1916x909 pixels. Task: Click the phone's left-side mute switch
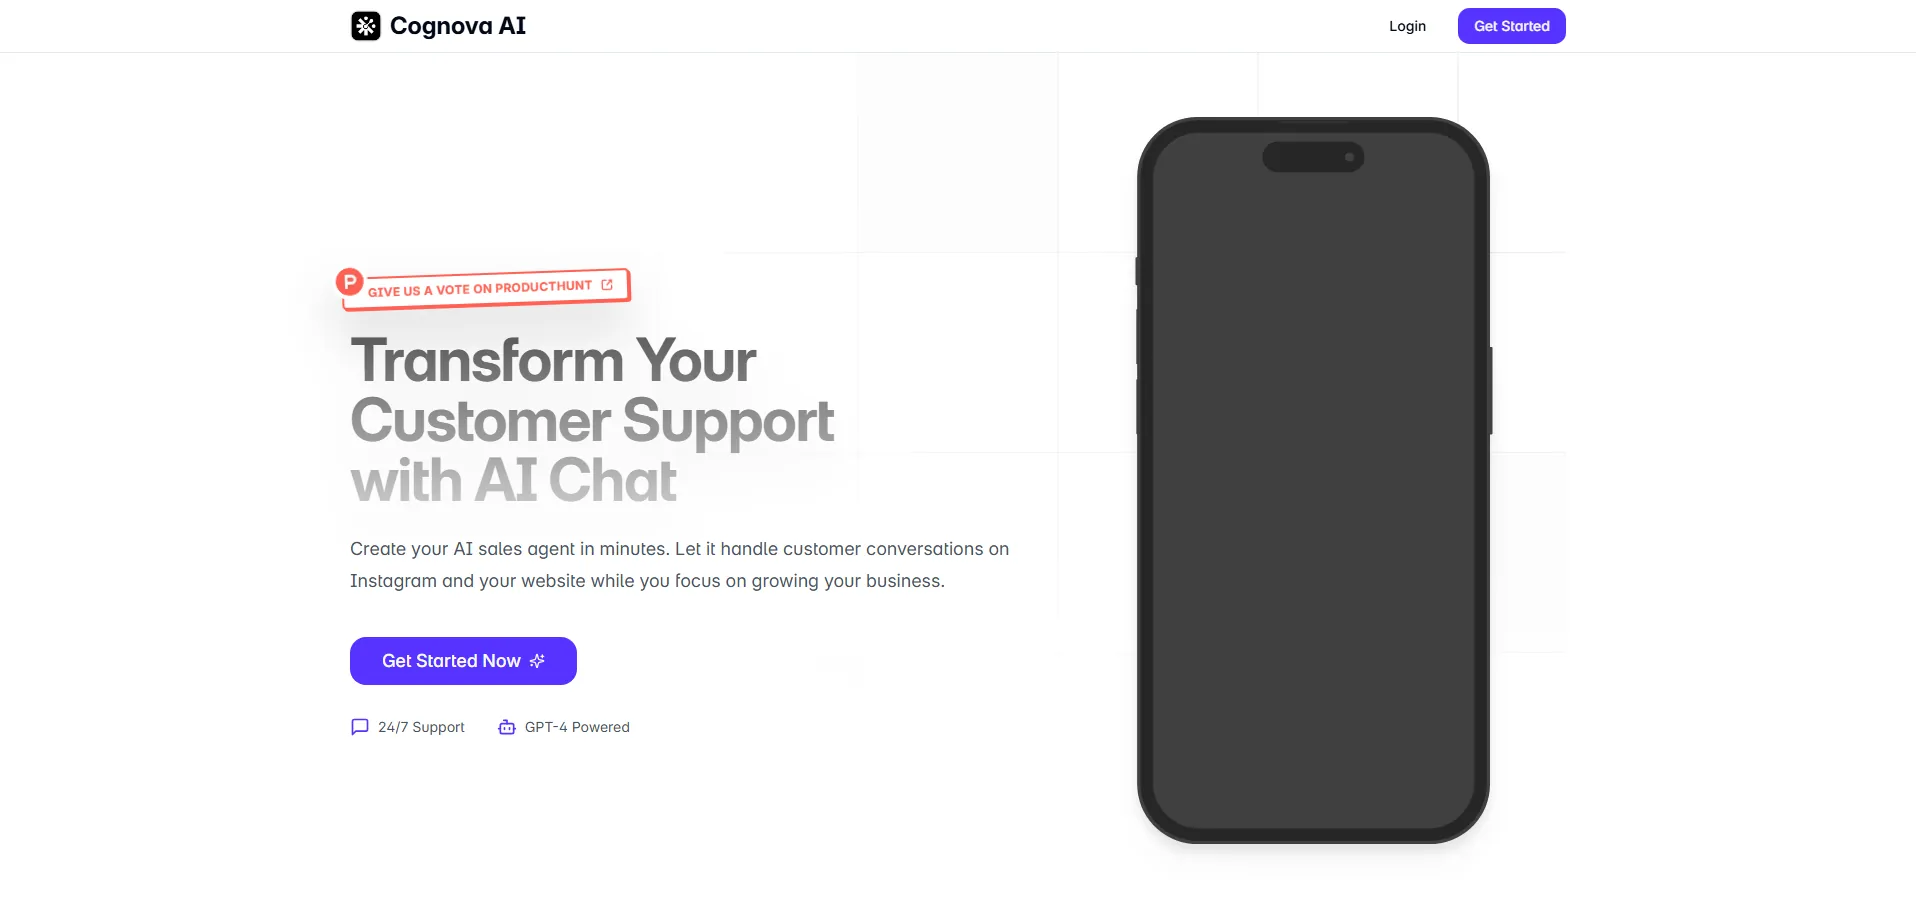click(1137, 271)
